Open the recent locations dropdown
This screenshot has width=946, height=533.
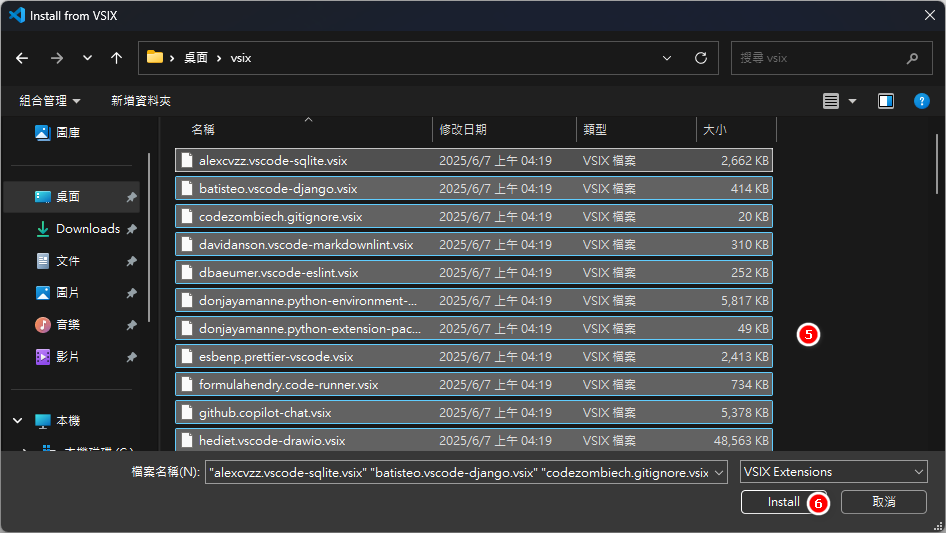point(87,58)
